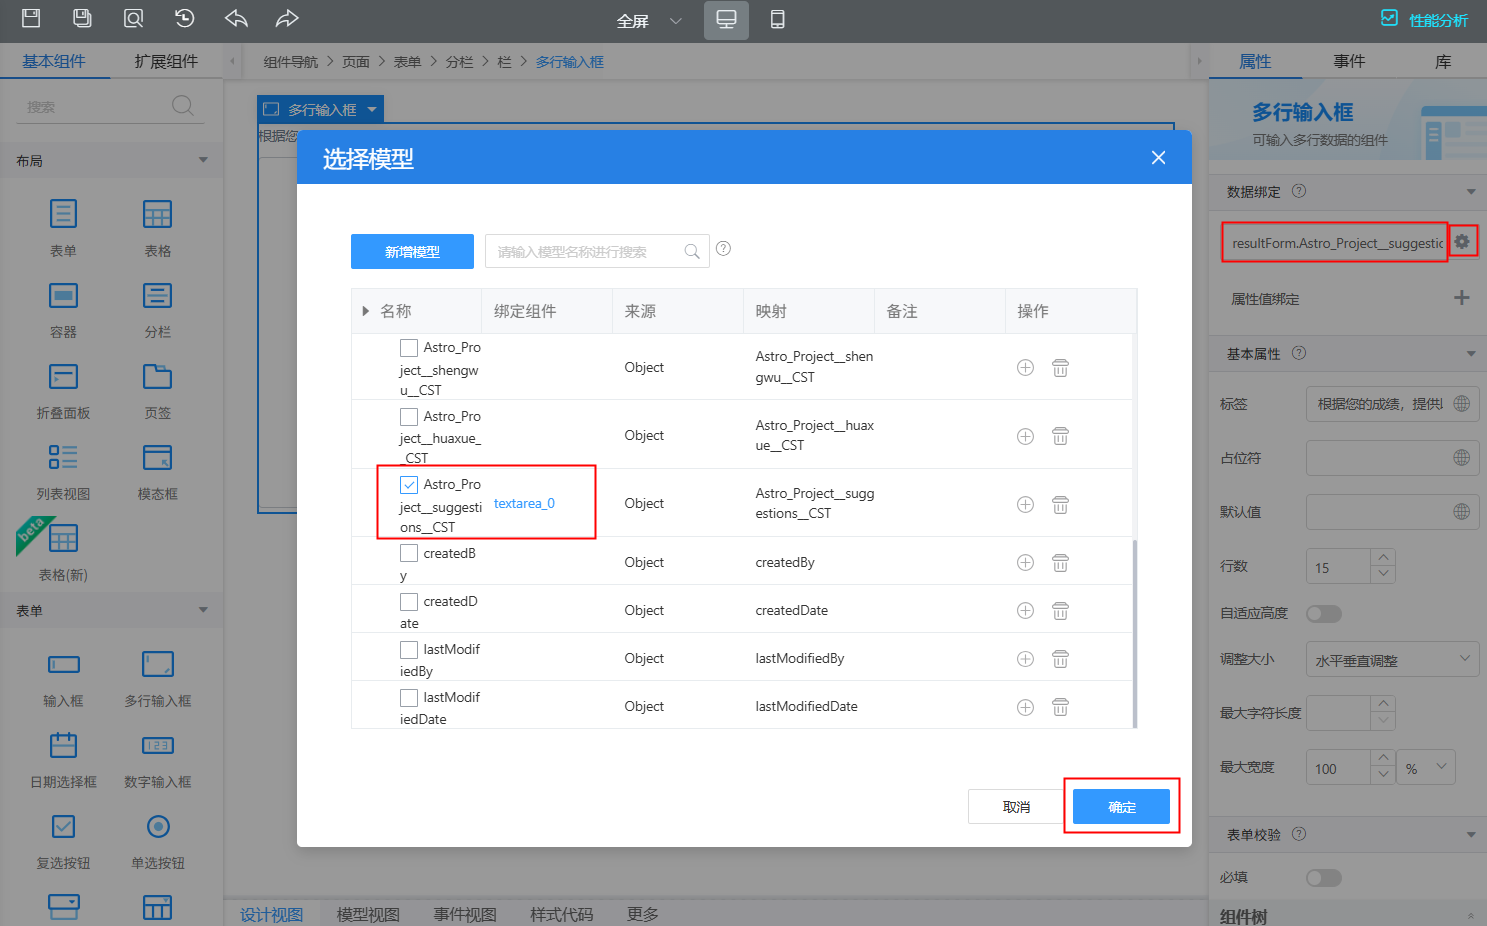
Task: Open the history icon in top toolbar
Action: coord(184,19)
